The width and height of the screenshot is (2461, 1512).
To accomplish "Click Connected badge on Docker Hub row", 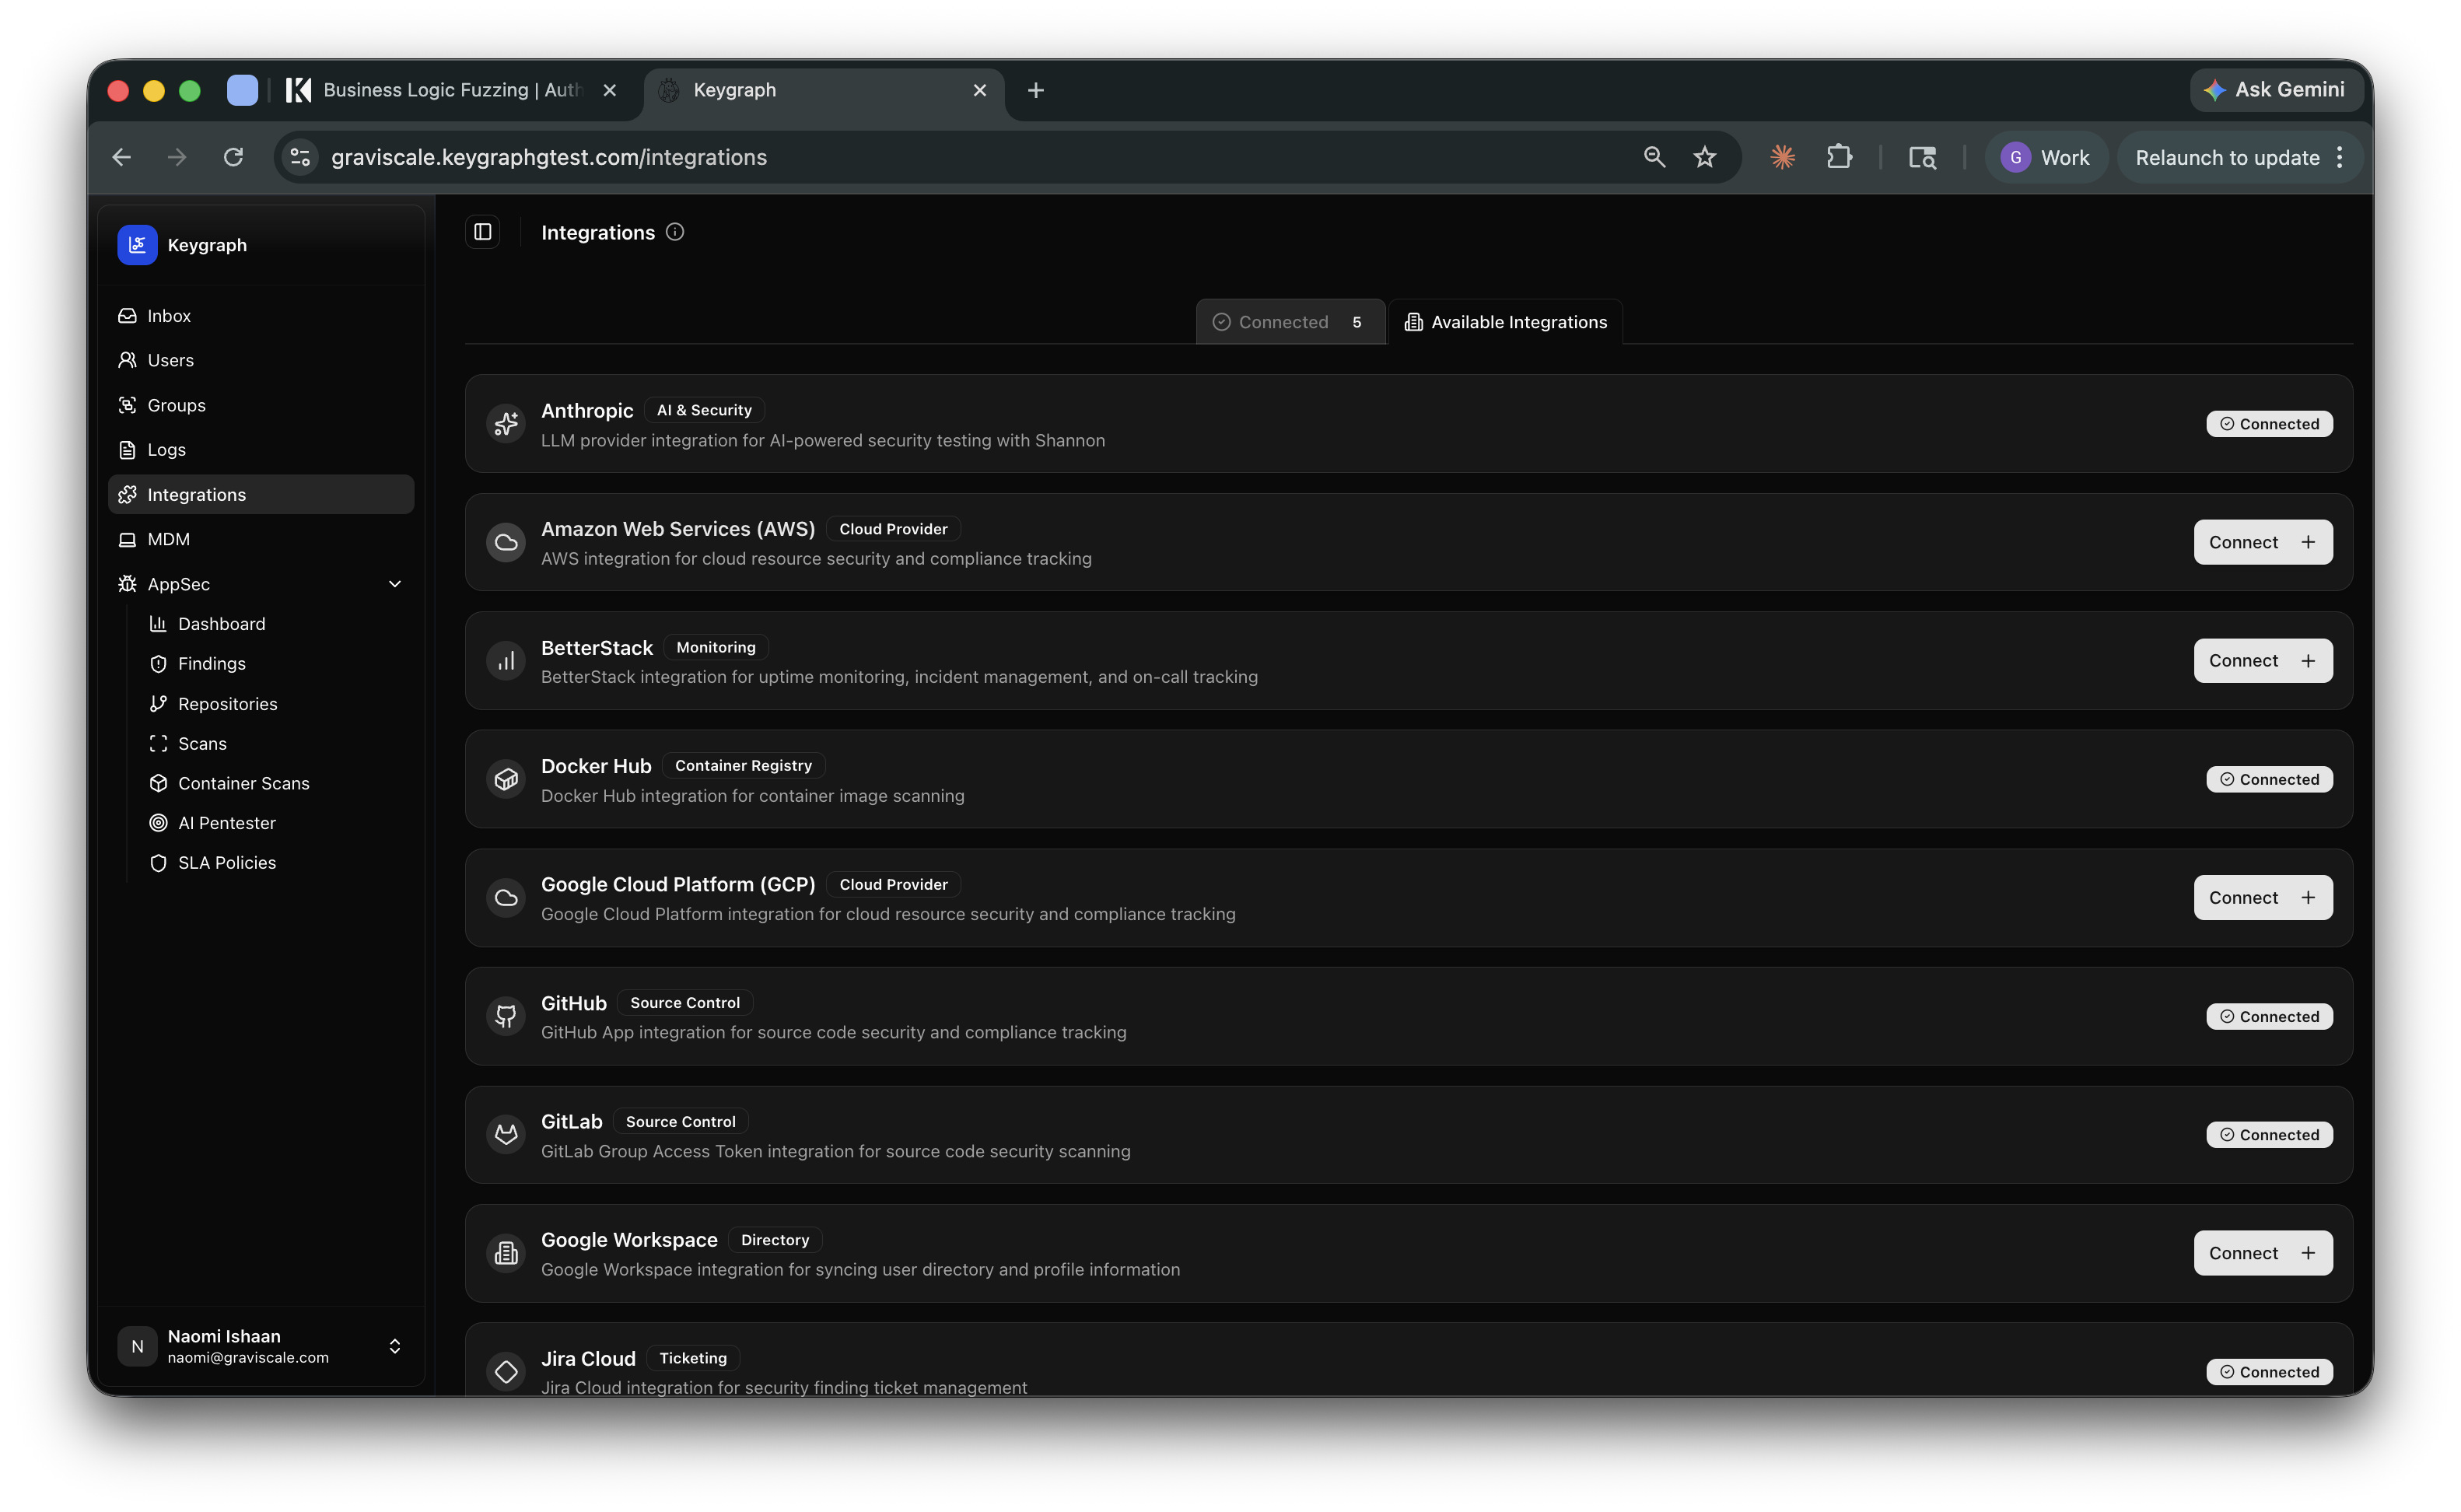I will (x=2270, y=779).
